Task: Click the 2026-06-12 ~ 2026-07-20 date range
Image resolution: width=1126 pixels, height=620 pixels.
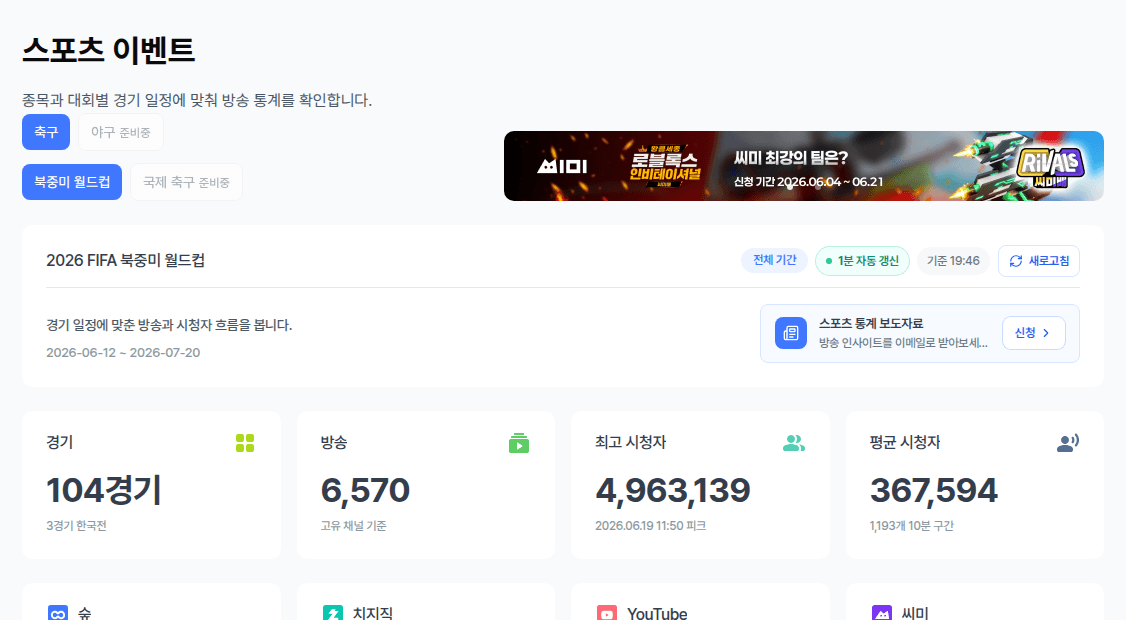Action: click(x=124, y=353)
